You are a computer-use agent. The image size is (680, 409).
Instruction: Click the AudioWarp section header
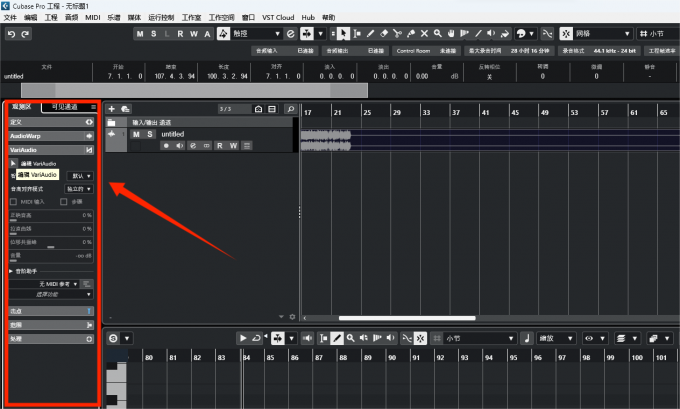click(51, 136)
